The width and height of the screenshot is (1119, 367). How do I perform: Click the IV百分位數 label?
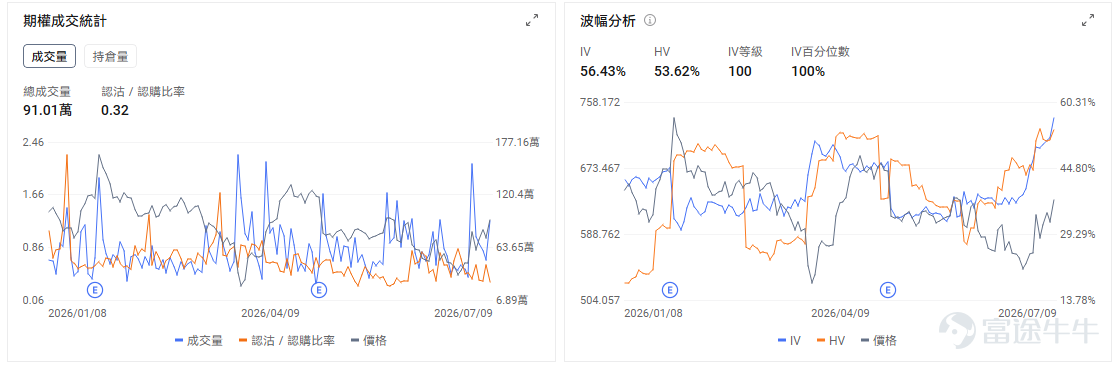[x=820, y=51]
